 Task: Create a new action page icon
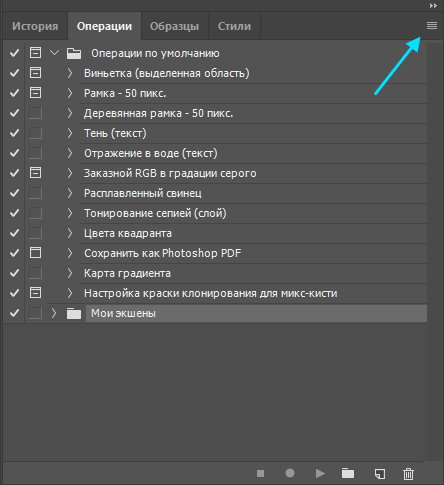(x=380, y=473)
